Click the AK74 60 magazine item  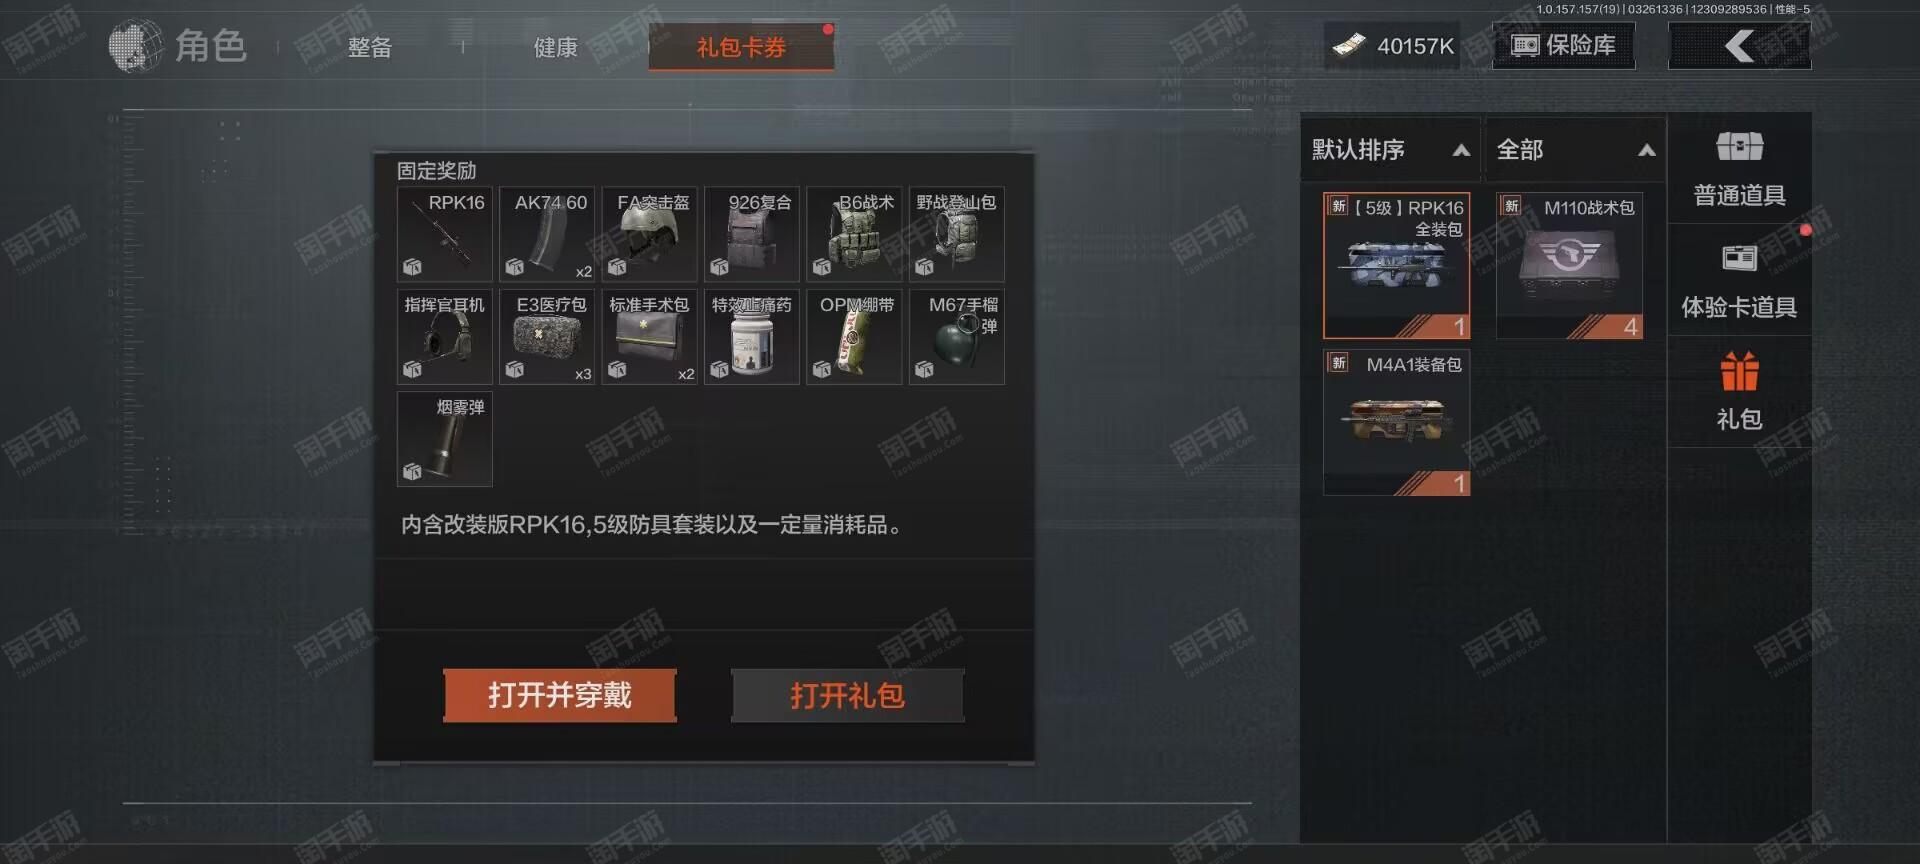pyautogui.click(x=547, y=234)
